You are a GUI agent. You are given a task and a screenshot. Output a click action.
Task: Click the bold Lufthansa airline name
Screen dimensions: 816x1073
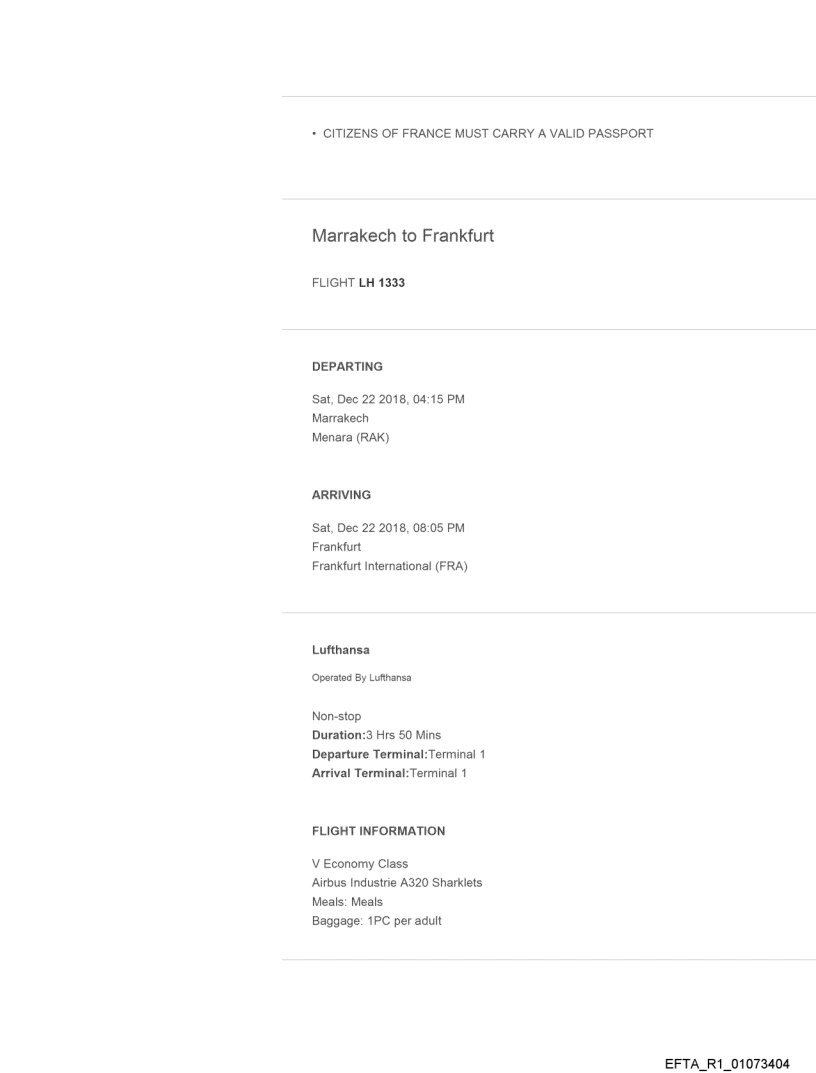(x=341, y=649)
